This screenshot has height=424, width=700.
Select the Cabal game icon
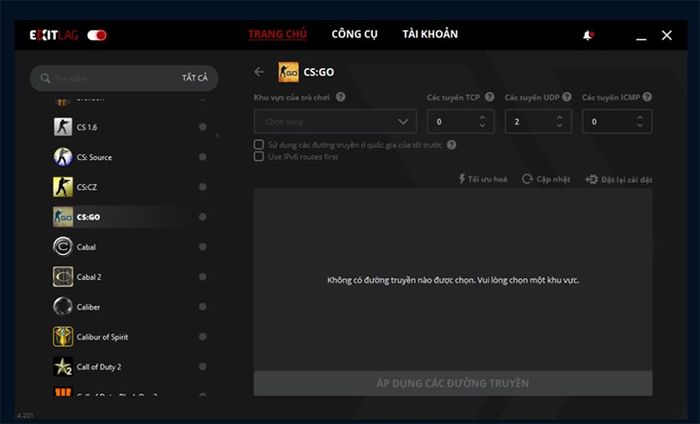tap(62, 247)
